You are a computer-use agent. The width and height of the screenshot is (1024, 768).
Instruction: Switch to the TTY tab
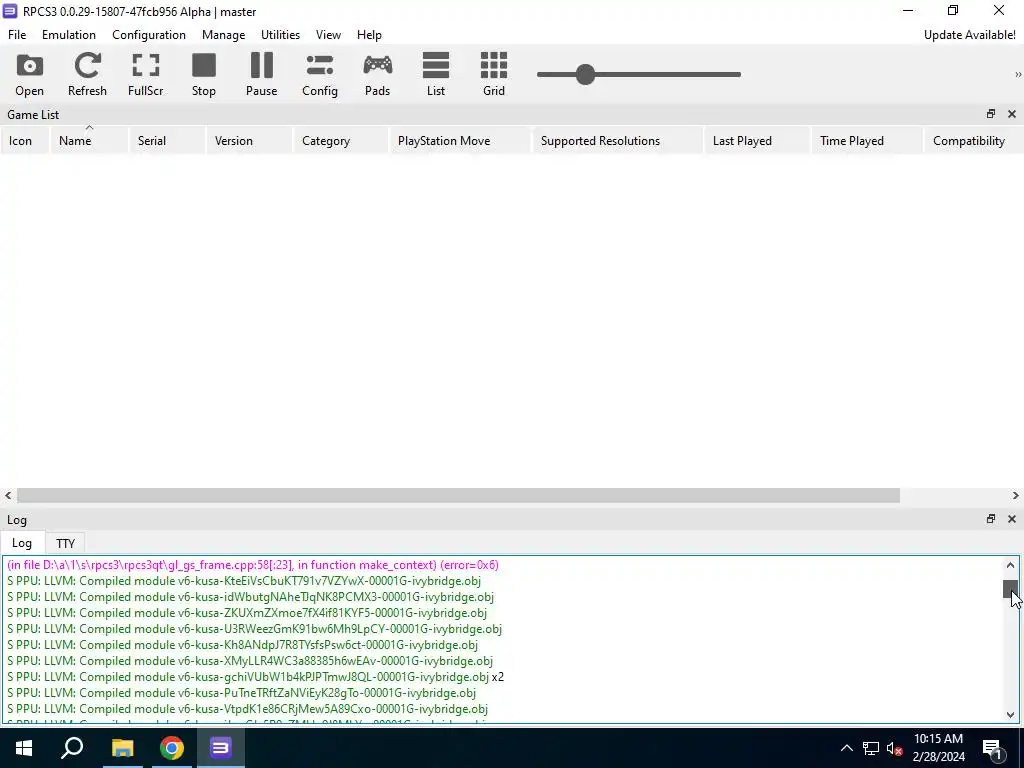pyautogui.click(x=65, y=543)
